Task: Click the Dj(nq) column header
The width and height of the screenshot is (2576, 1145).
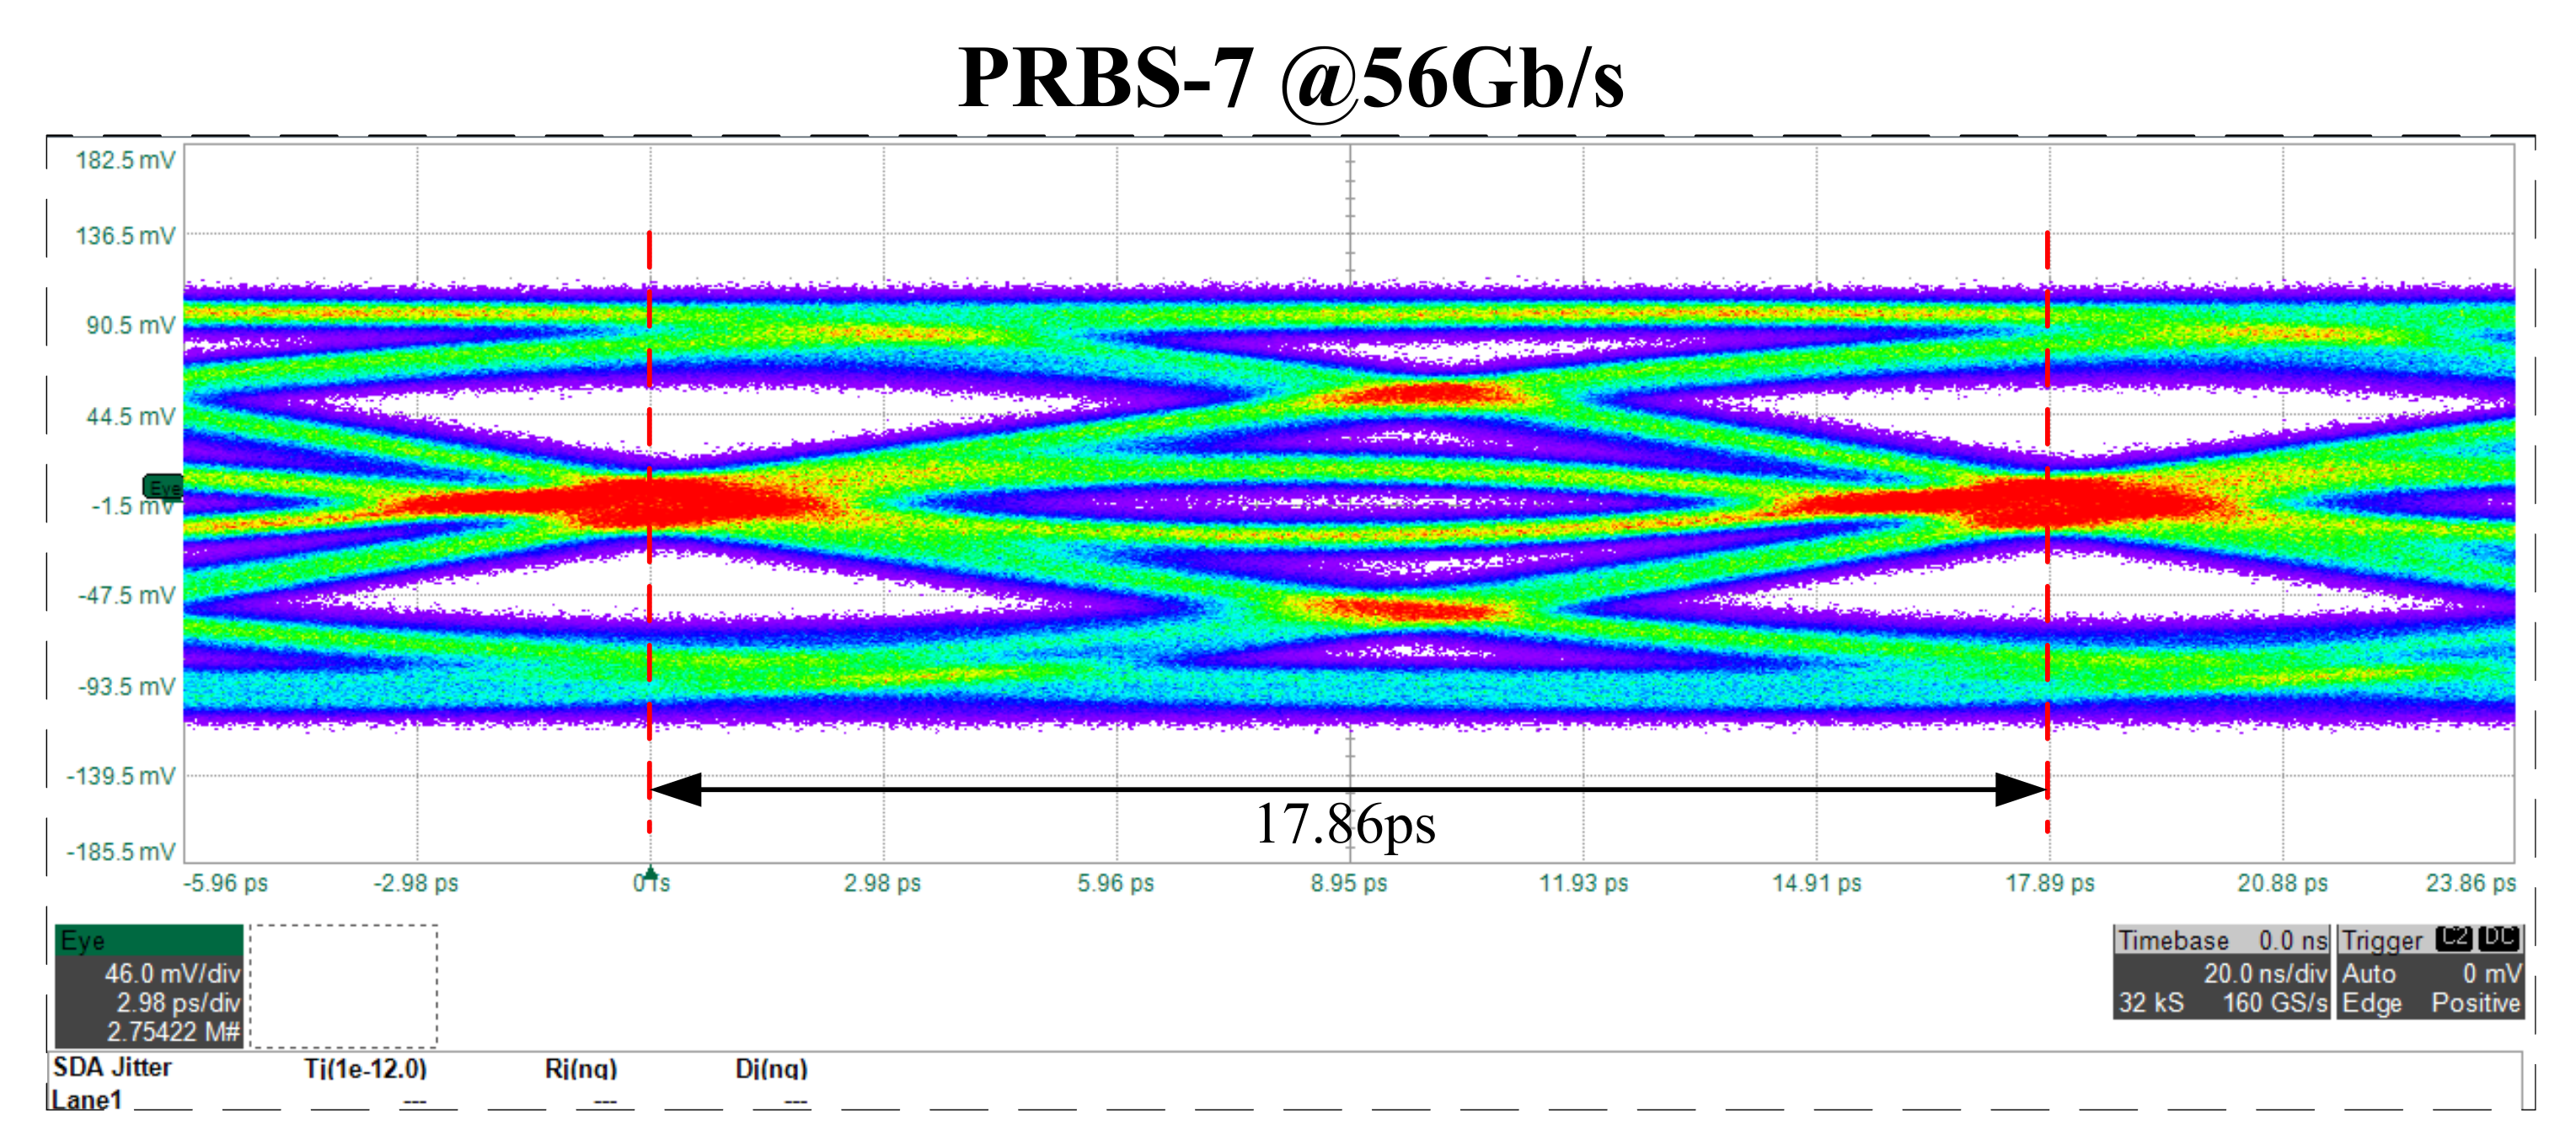Action: [771, 1068]
